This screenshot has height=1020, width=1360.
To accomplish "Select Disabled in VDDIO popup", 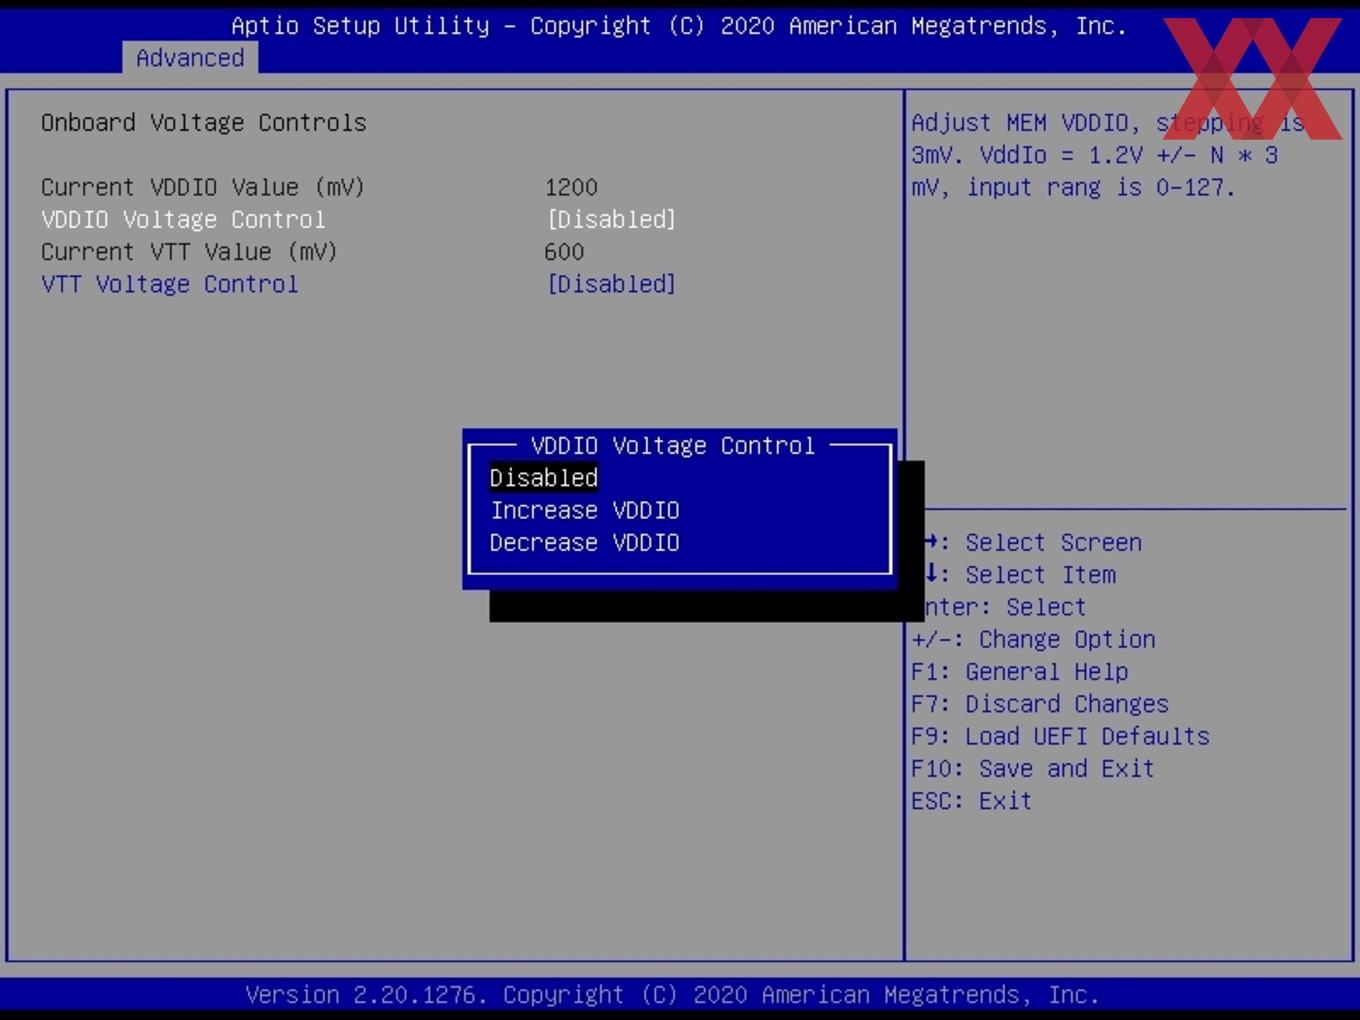I will click(x=543, y=478).
